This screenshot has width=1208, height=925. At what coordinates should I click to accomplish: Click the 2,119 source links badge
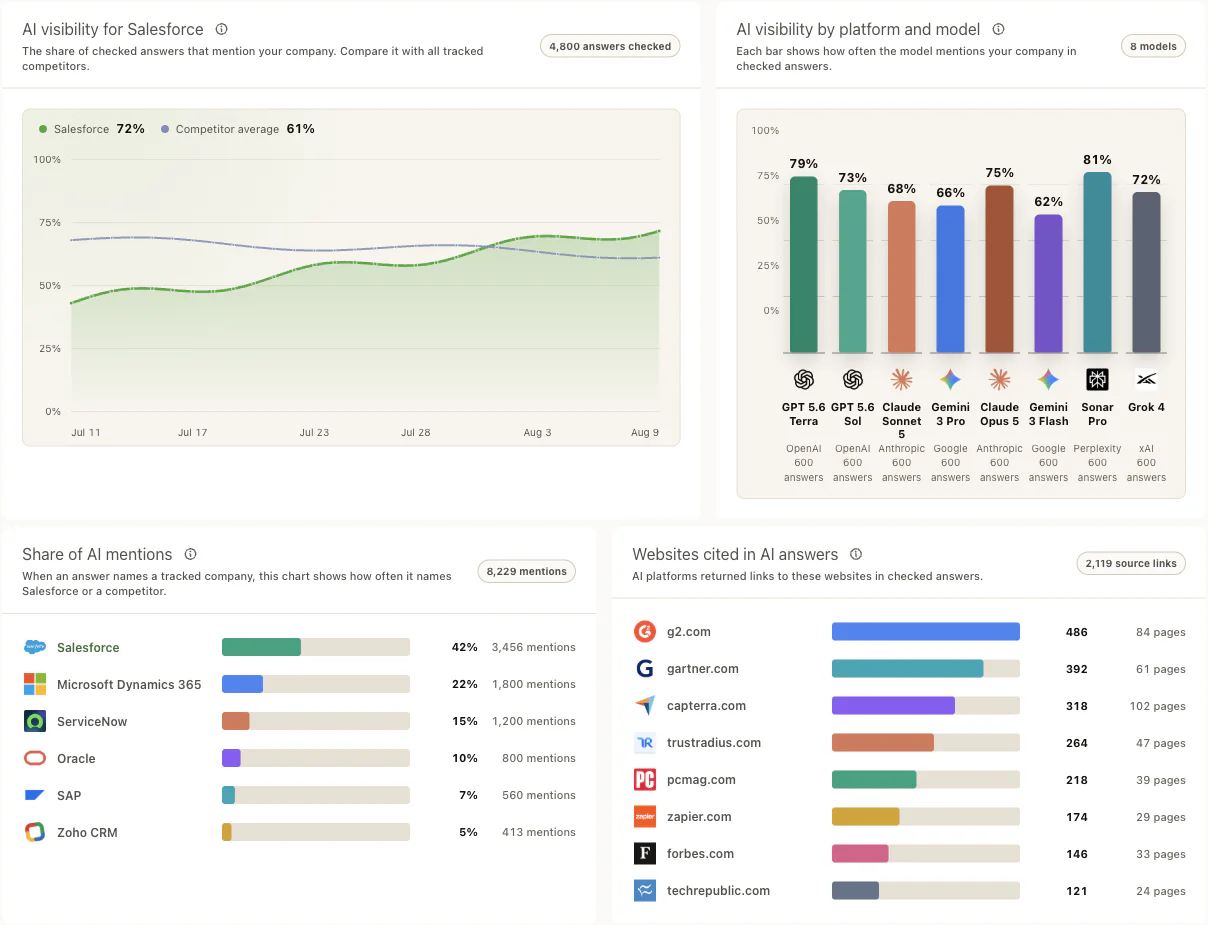tap(1131, 563)
